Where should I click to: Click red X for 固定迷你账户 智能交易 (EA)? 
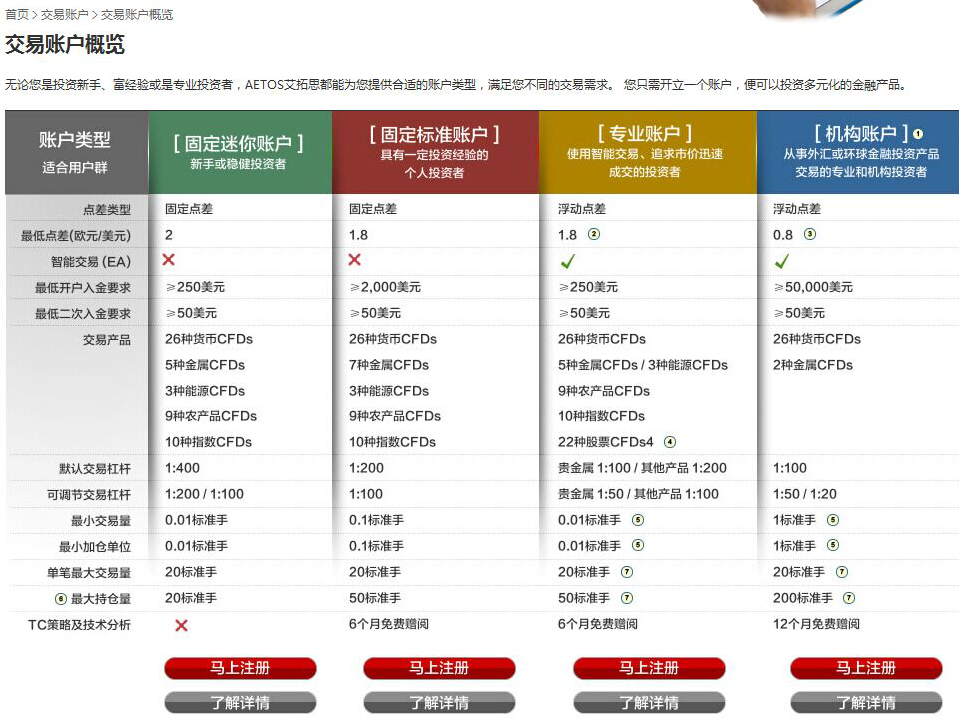pyautogui.click(x=169, y=259)
